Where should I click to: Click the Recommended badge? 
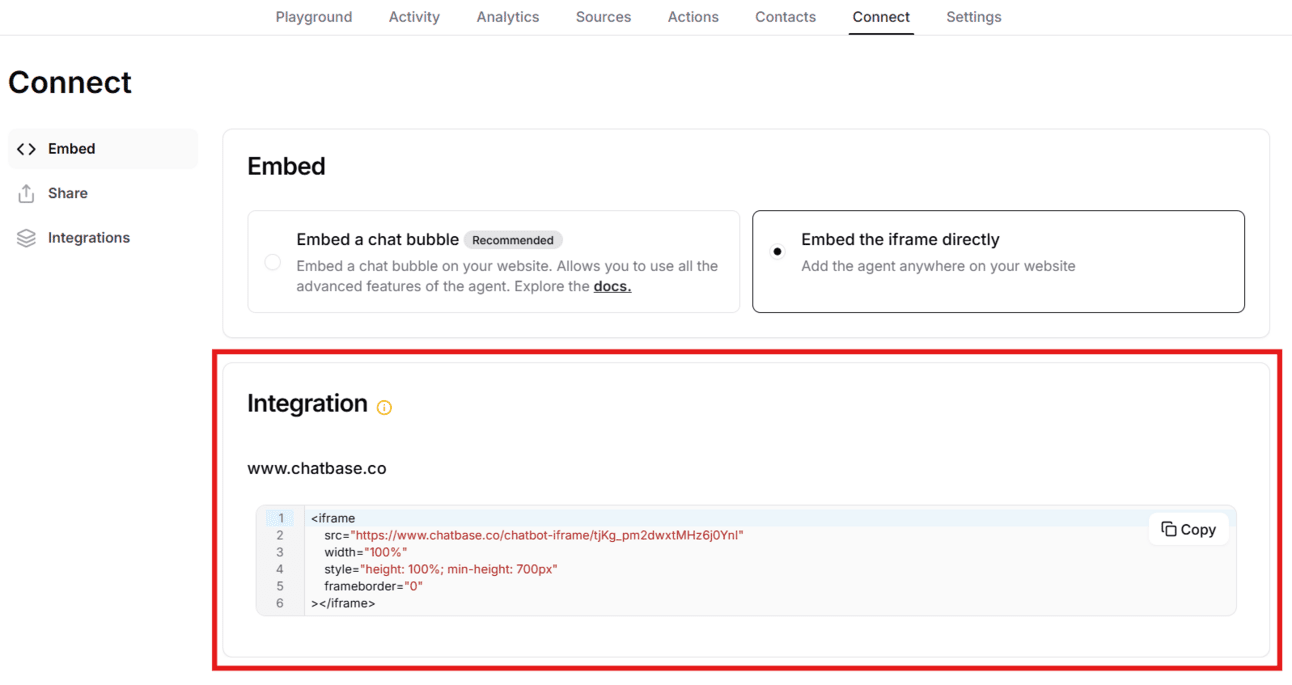pos(513,240)
